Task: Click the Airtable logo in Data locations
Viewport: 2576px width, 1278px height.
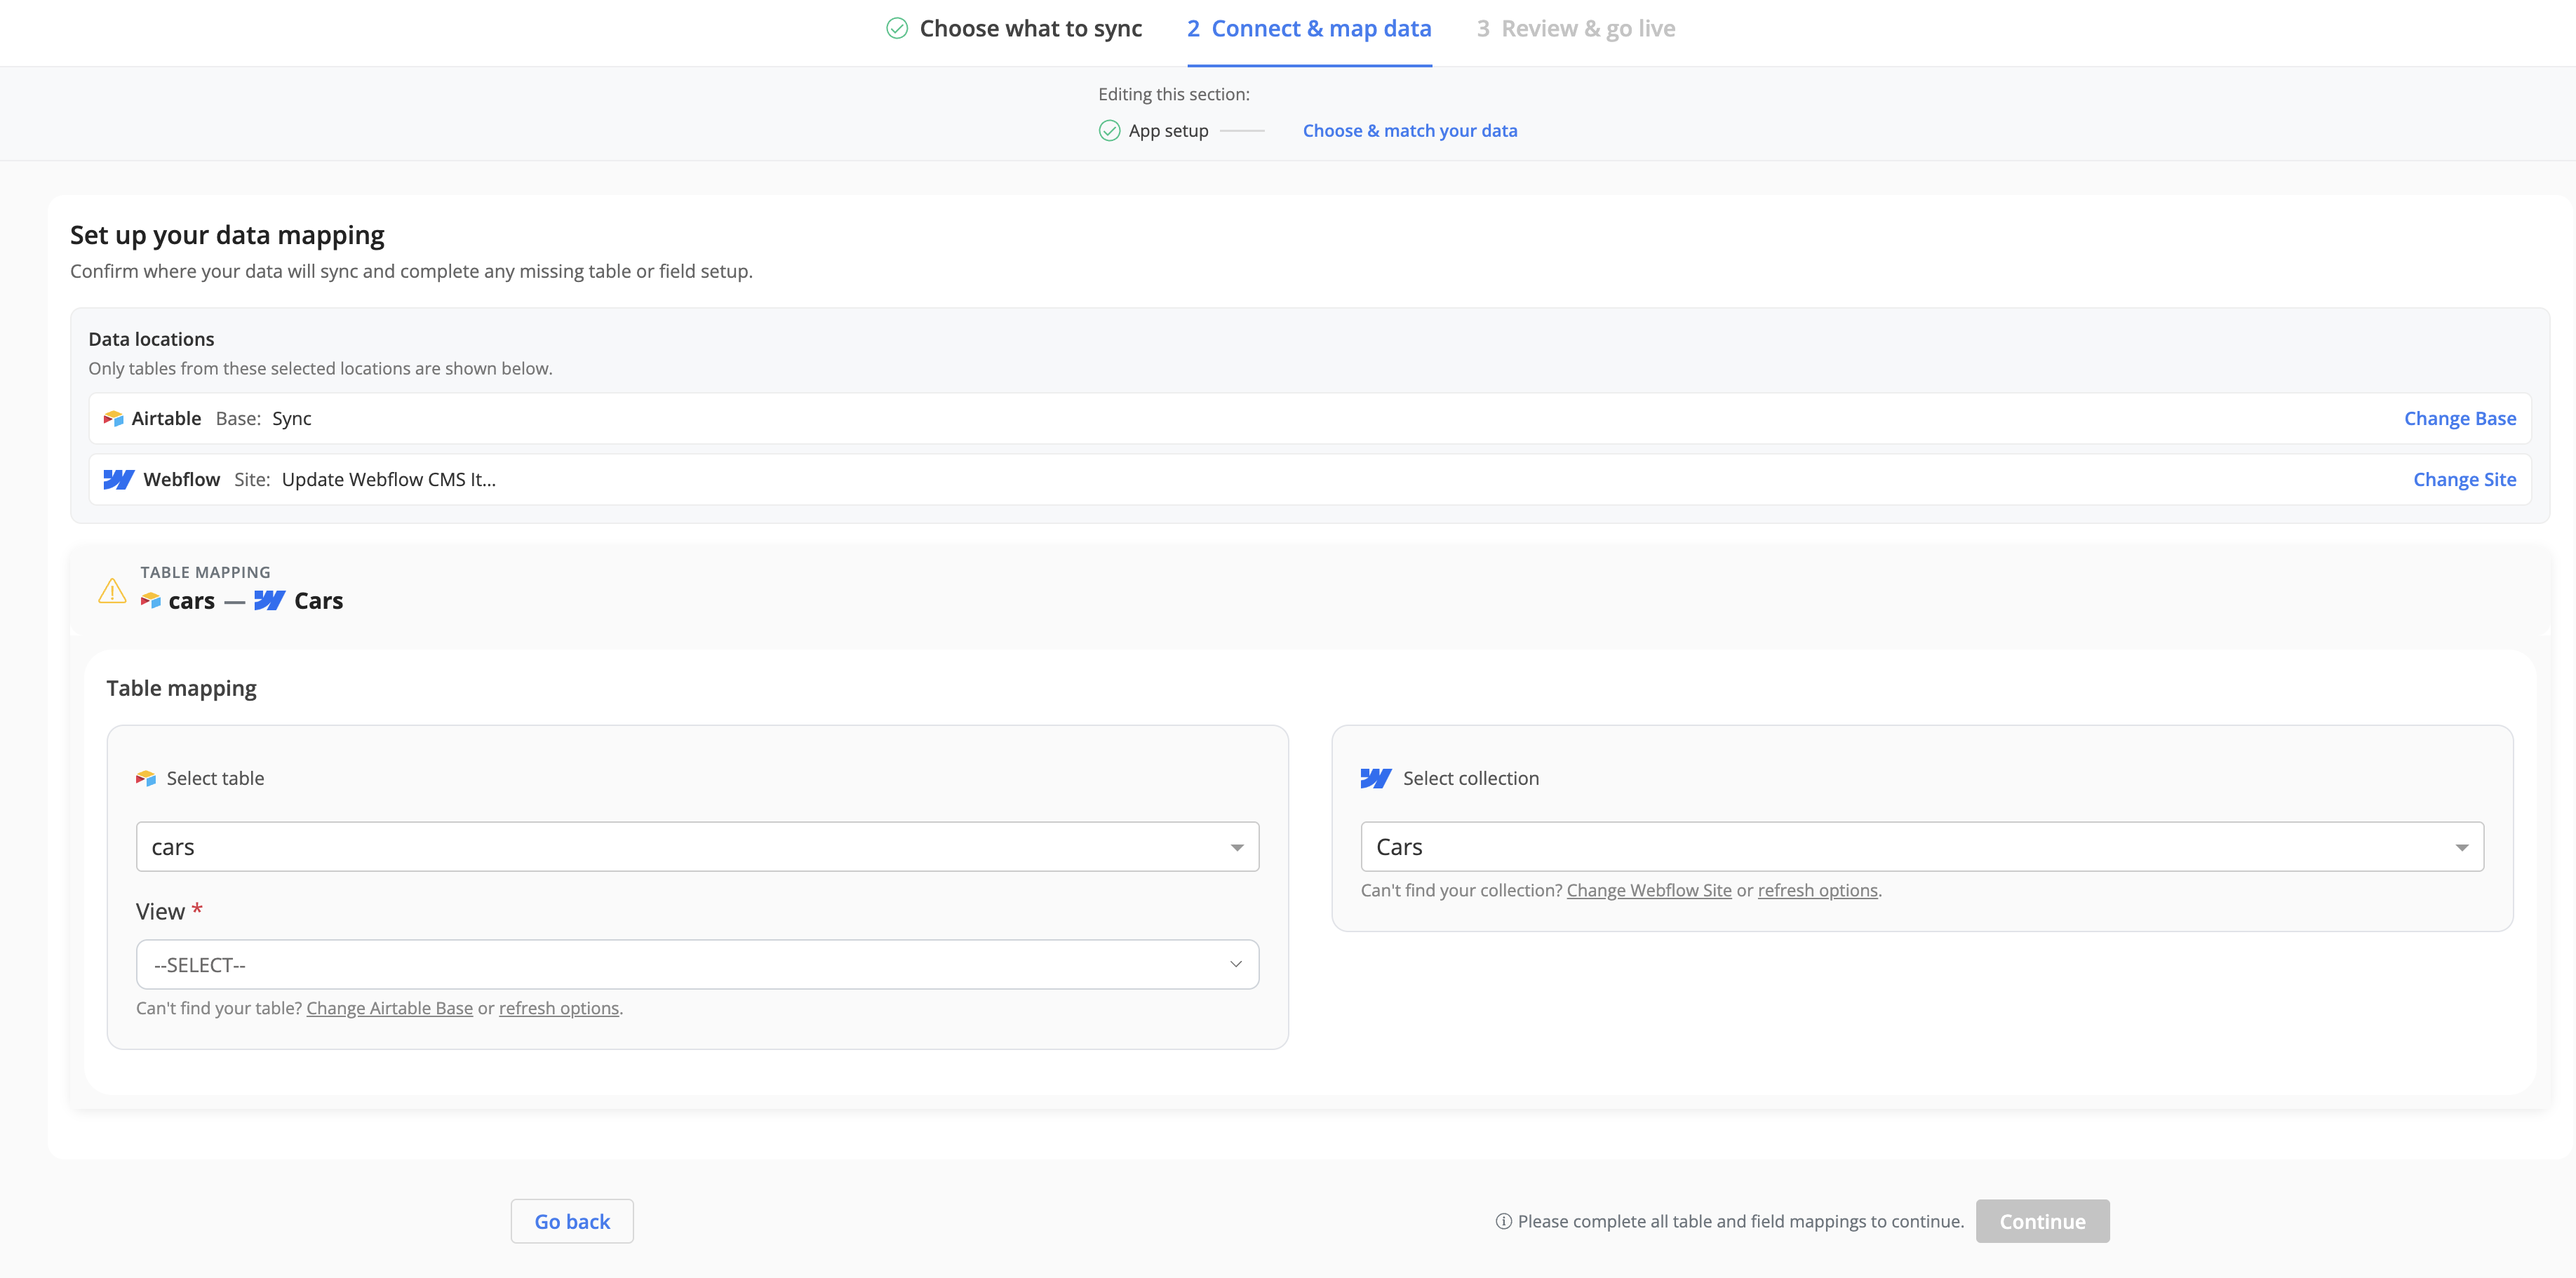Action: point(113,419)
